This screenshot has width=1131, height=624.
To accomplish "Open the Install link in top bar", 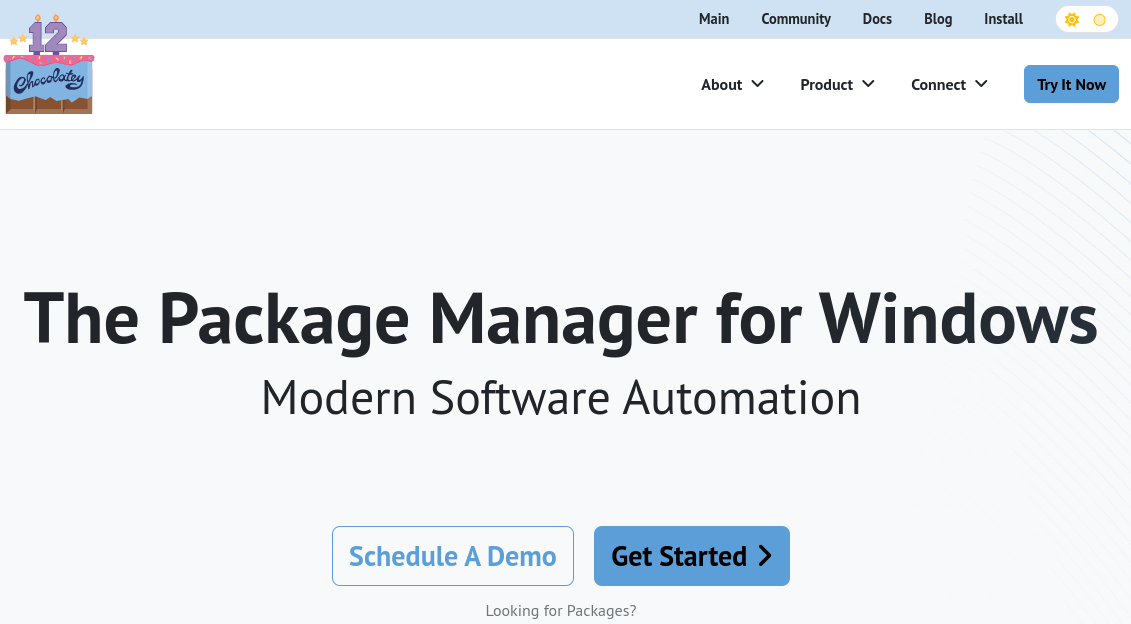I will 1003,19.
